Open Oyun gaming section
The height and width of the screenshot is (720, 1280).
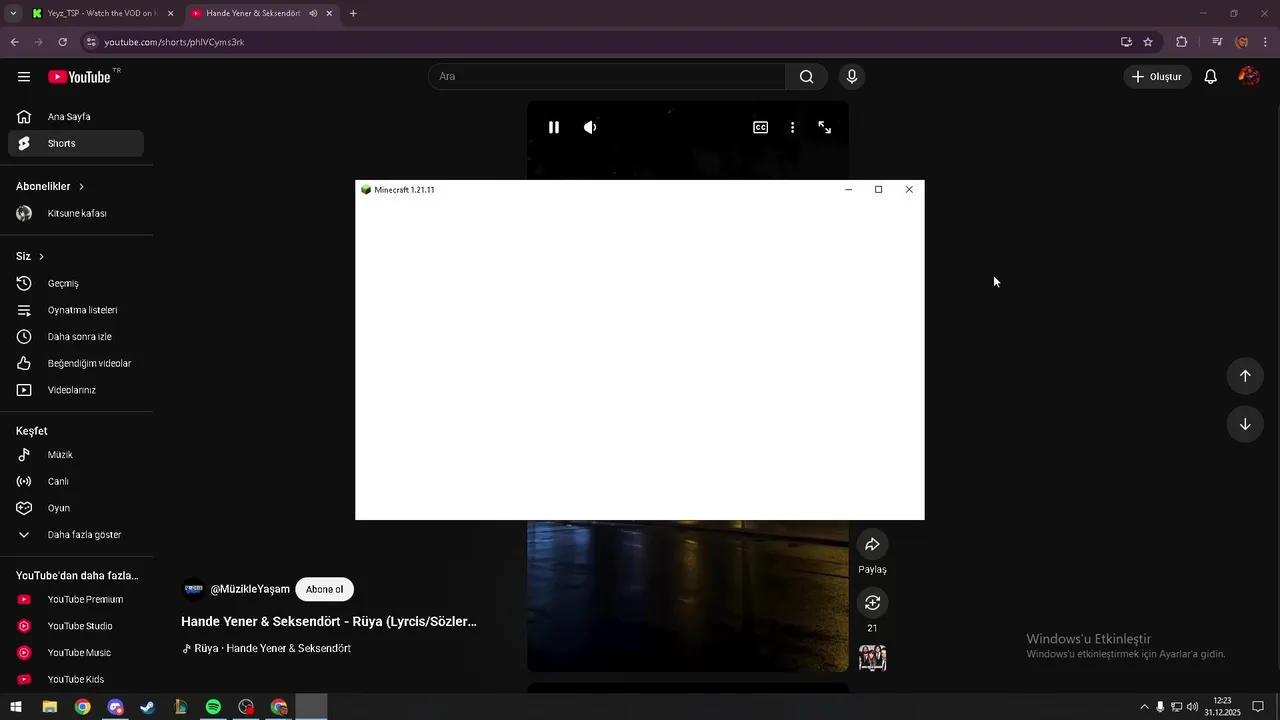click(76, 508)
